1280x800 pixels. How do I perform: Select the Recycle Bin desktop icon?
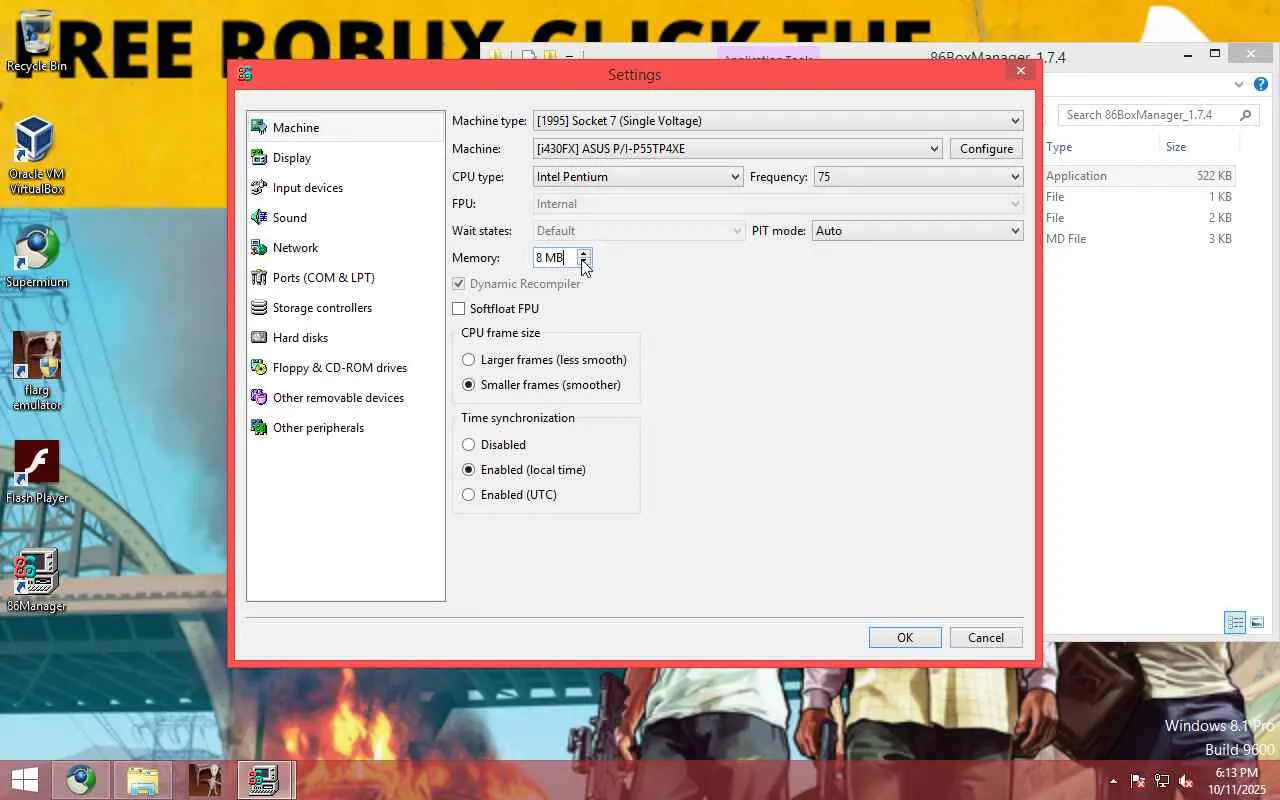tap(37, 41)
